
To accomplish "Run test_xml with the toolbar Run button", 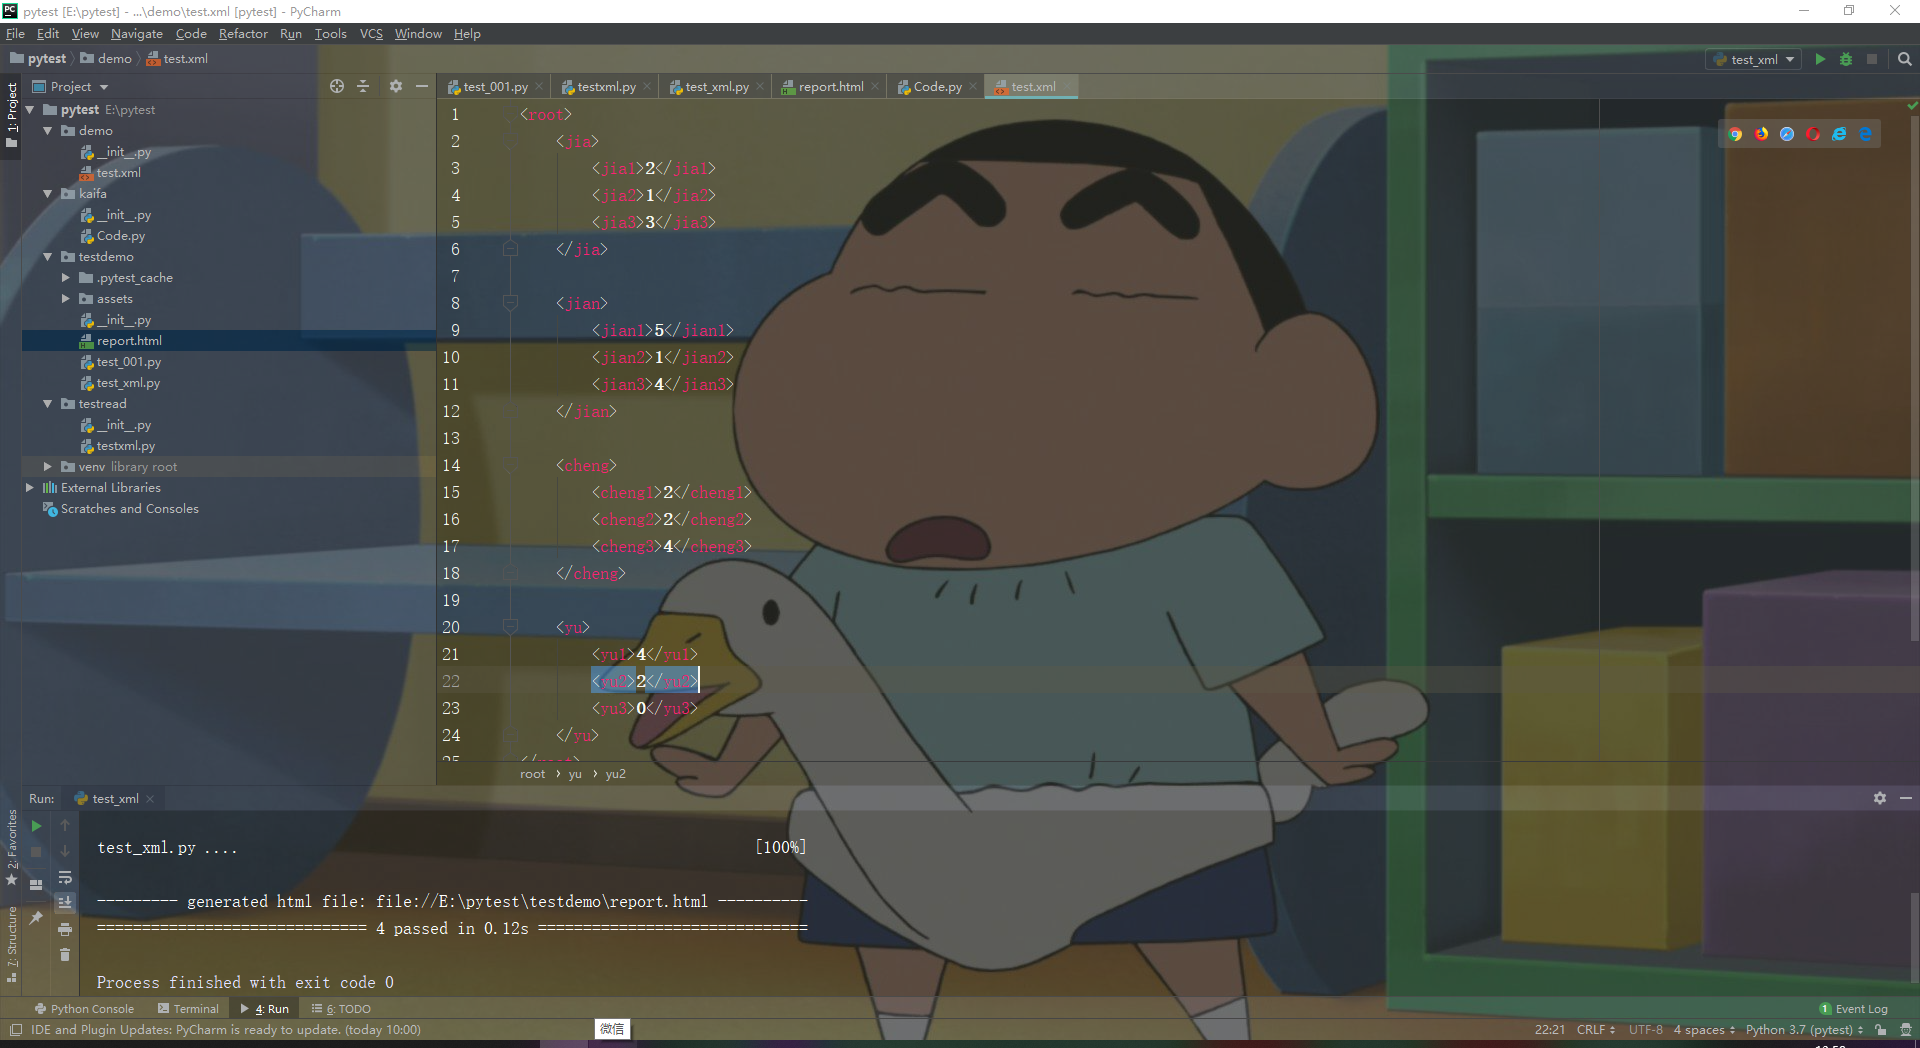I will [x=1820, y=59].
